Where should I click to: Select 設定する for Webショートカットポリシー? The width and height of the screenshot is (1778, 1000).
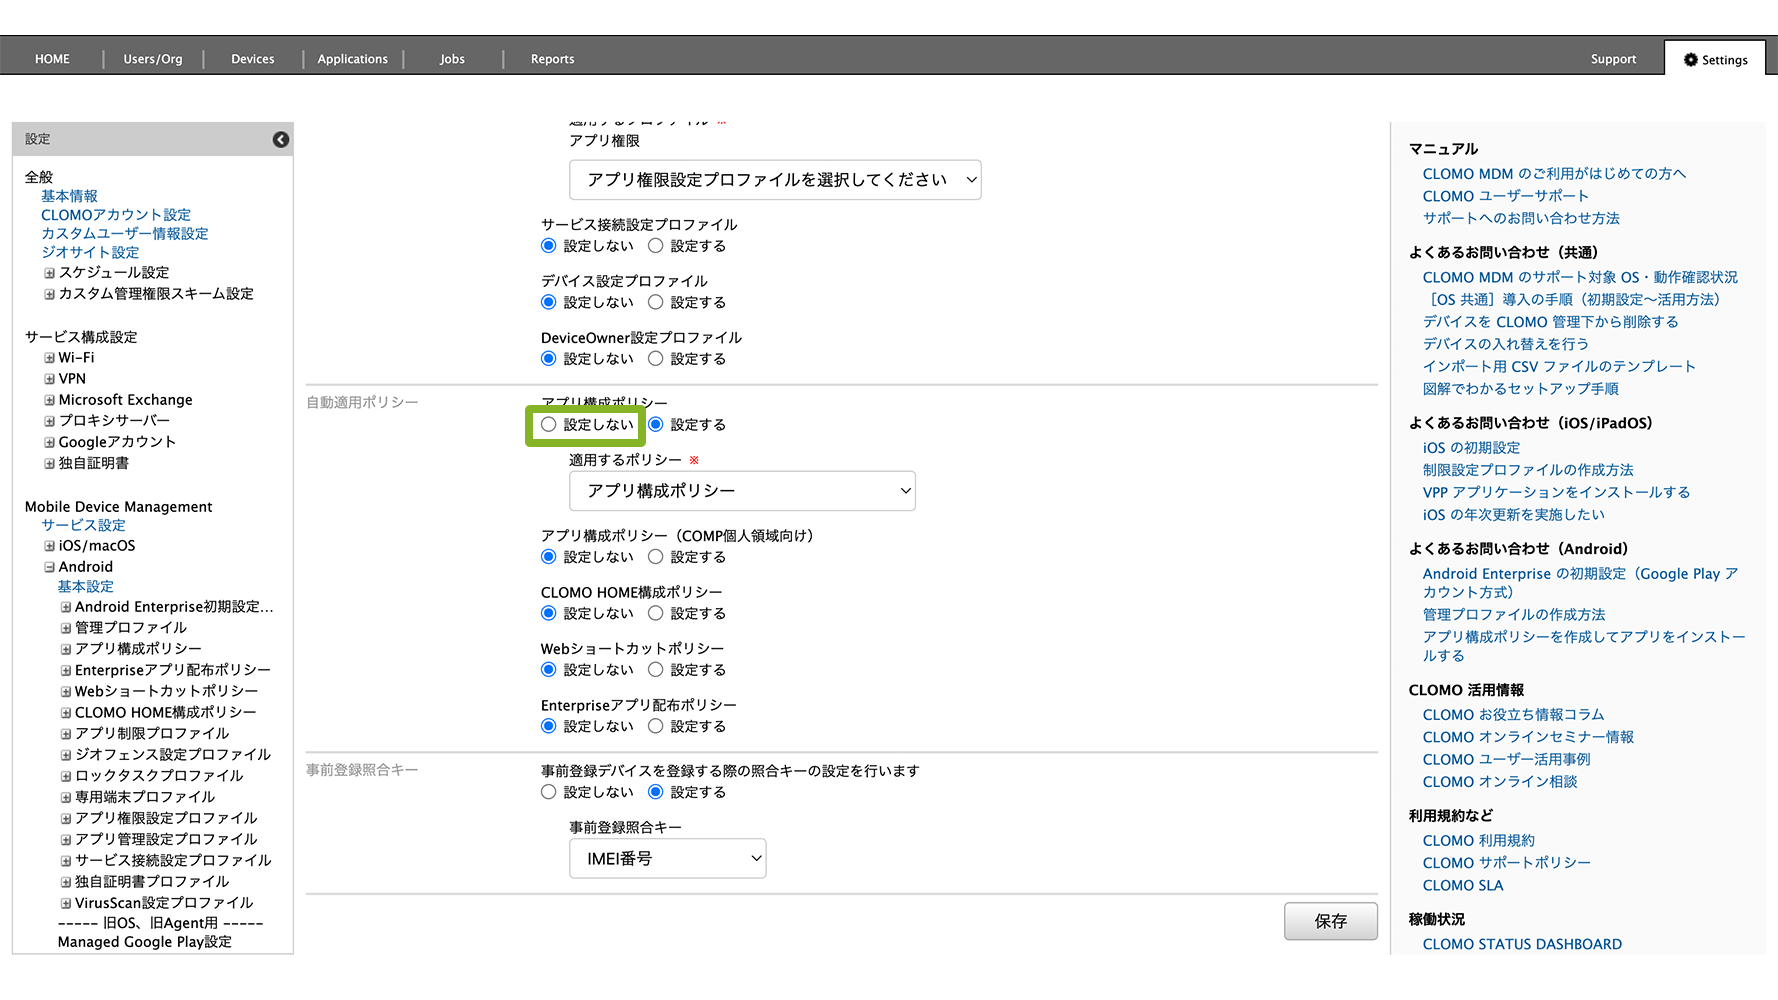point(656,670)
